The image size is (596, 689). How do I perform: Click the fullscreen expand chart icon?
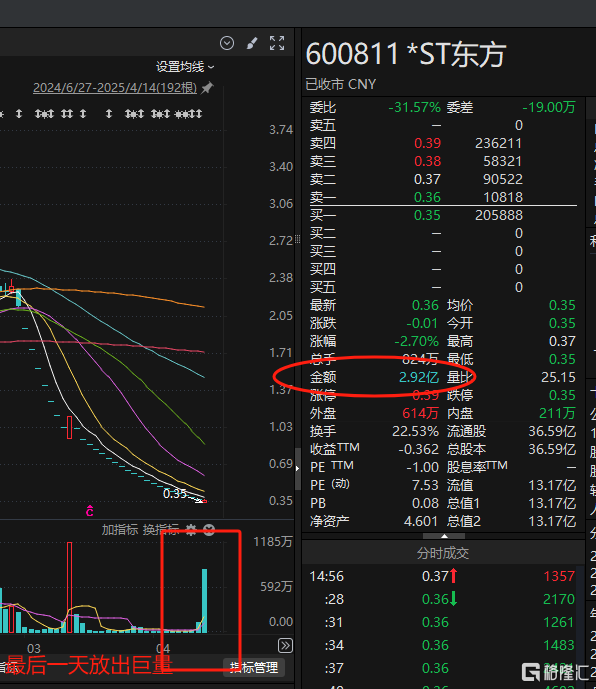point(277,43)
